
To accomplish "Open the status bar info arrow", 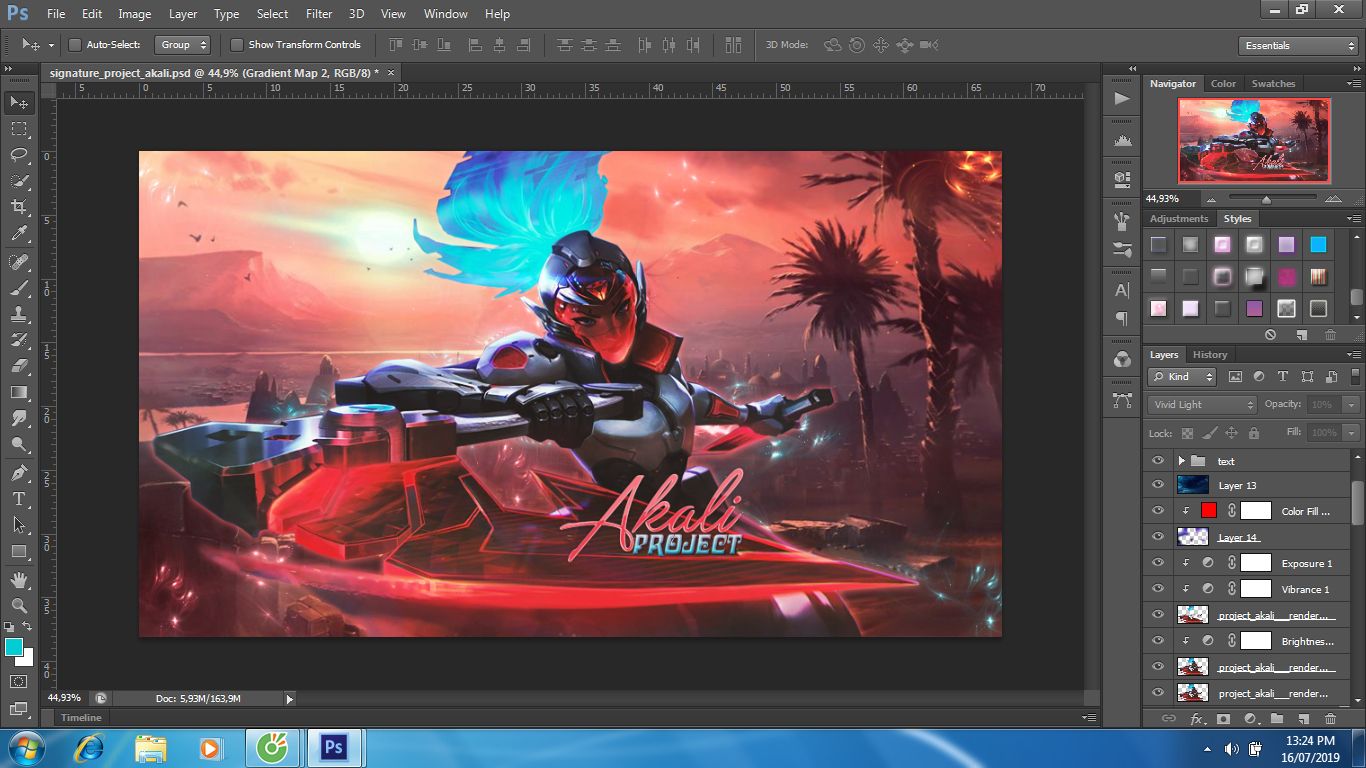I will (x=290, y=699).
